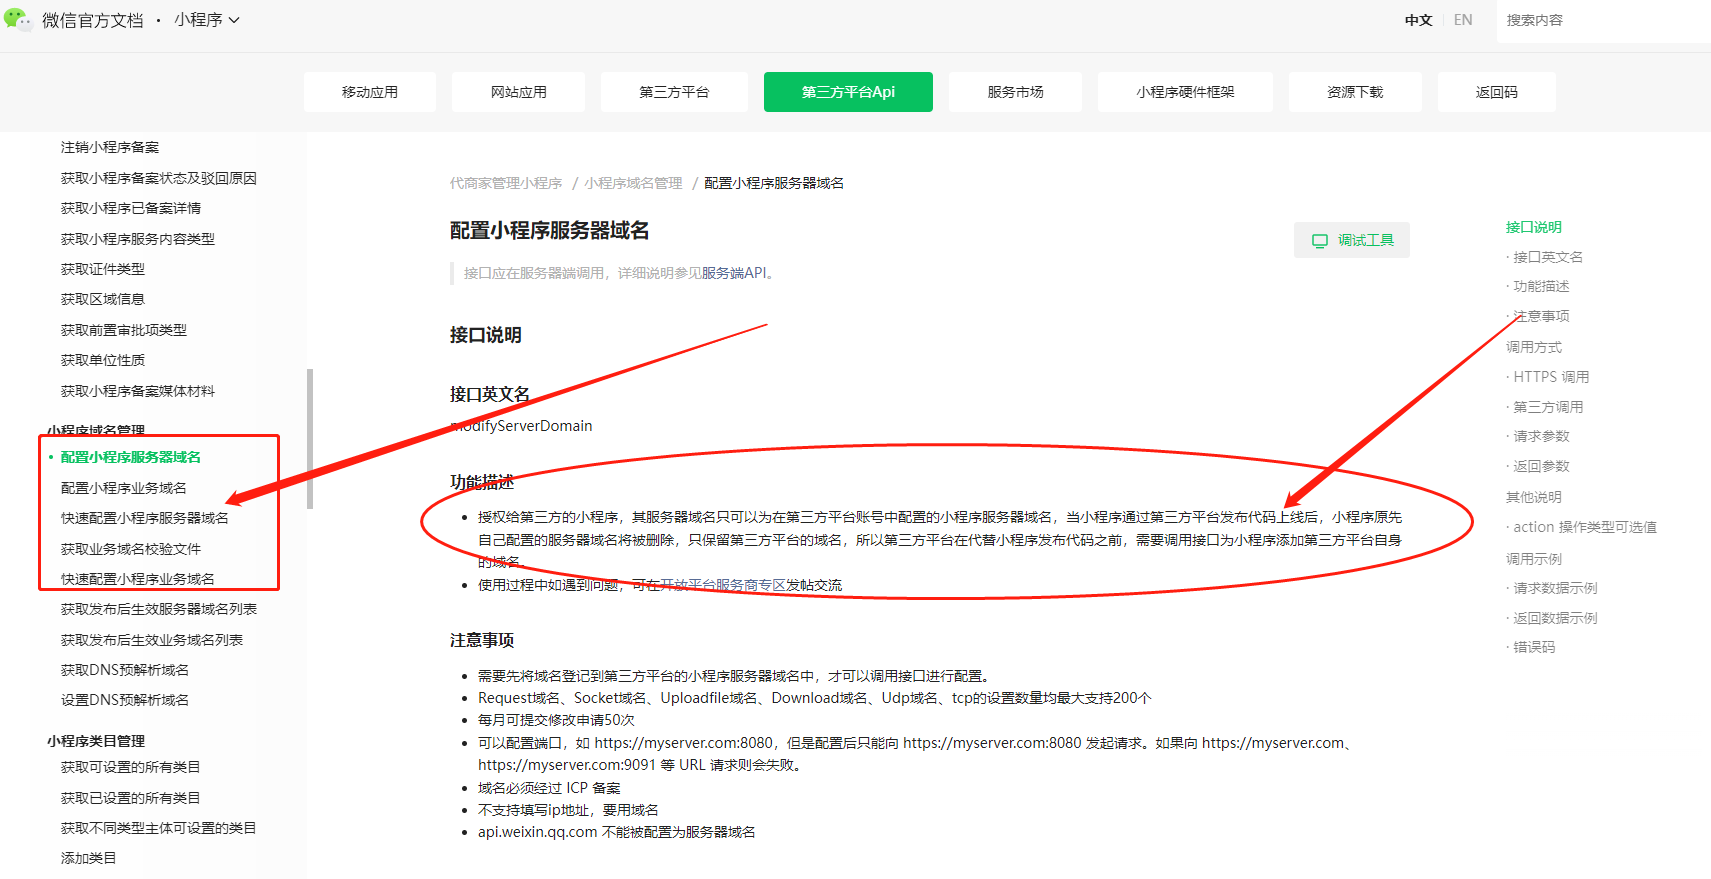Open sidebar item 获取业务域名校验文件
1711x879 pixels.
(131, 549)
